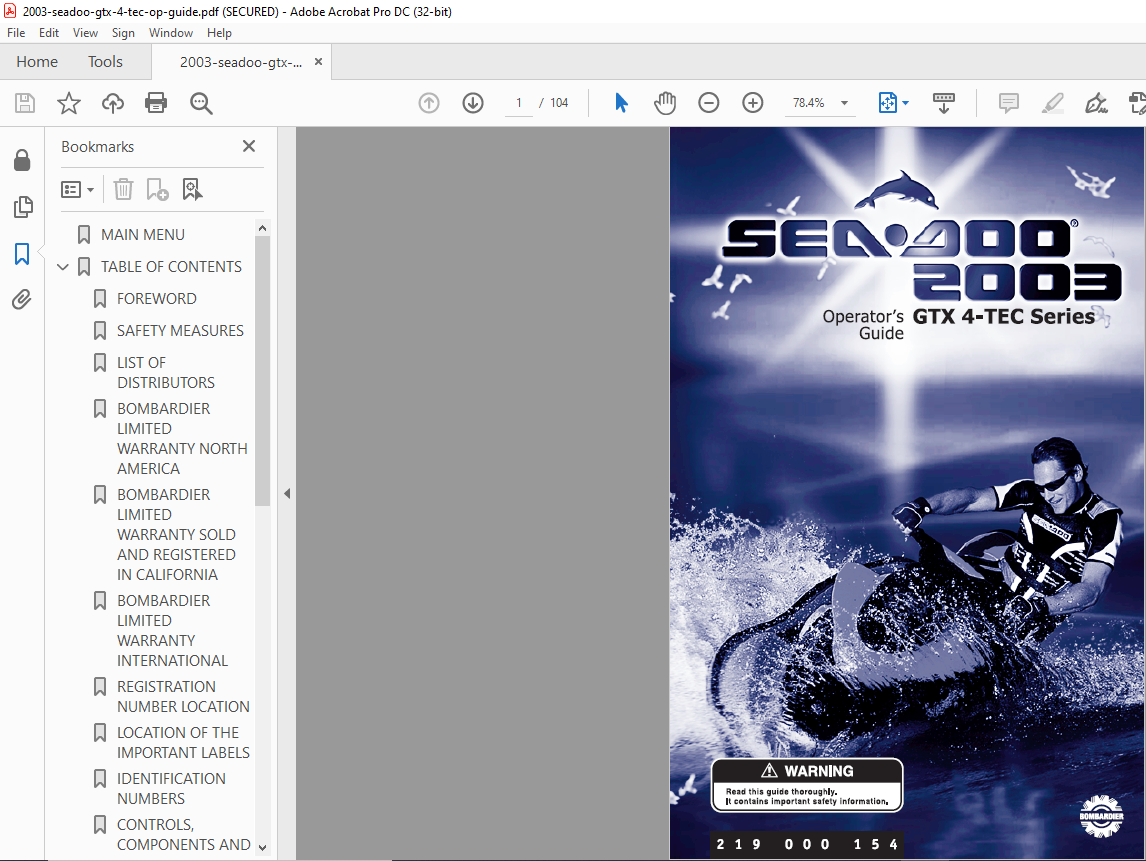Activate the hand pan tool
1146x861 pixels.
point(665,103)
